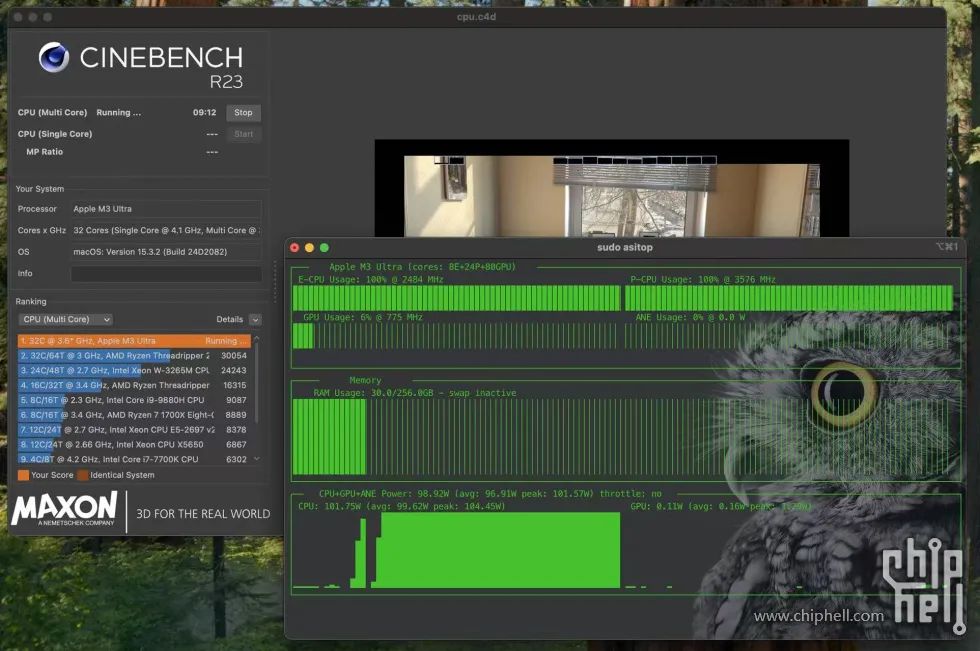
Task: Minimize the asitop window with yellow button
Action: point(309,247)
